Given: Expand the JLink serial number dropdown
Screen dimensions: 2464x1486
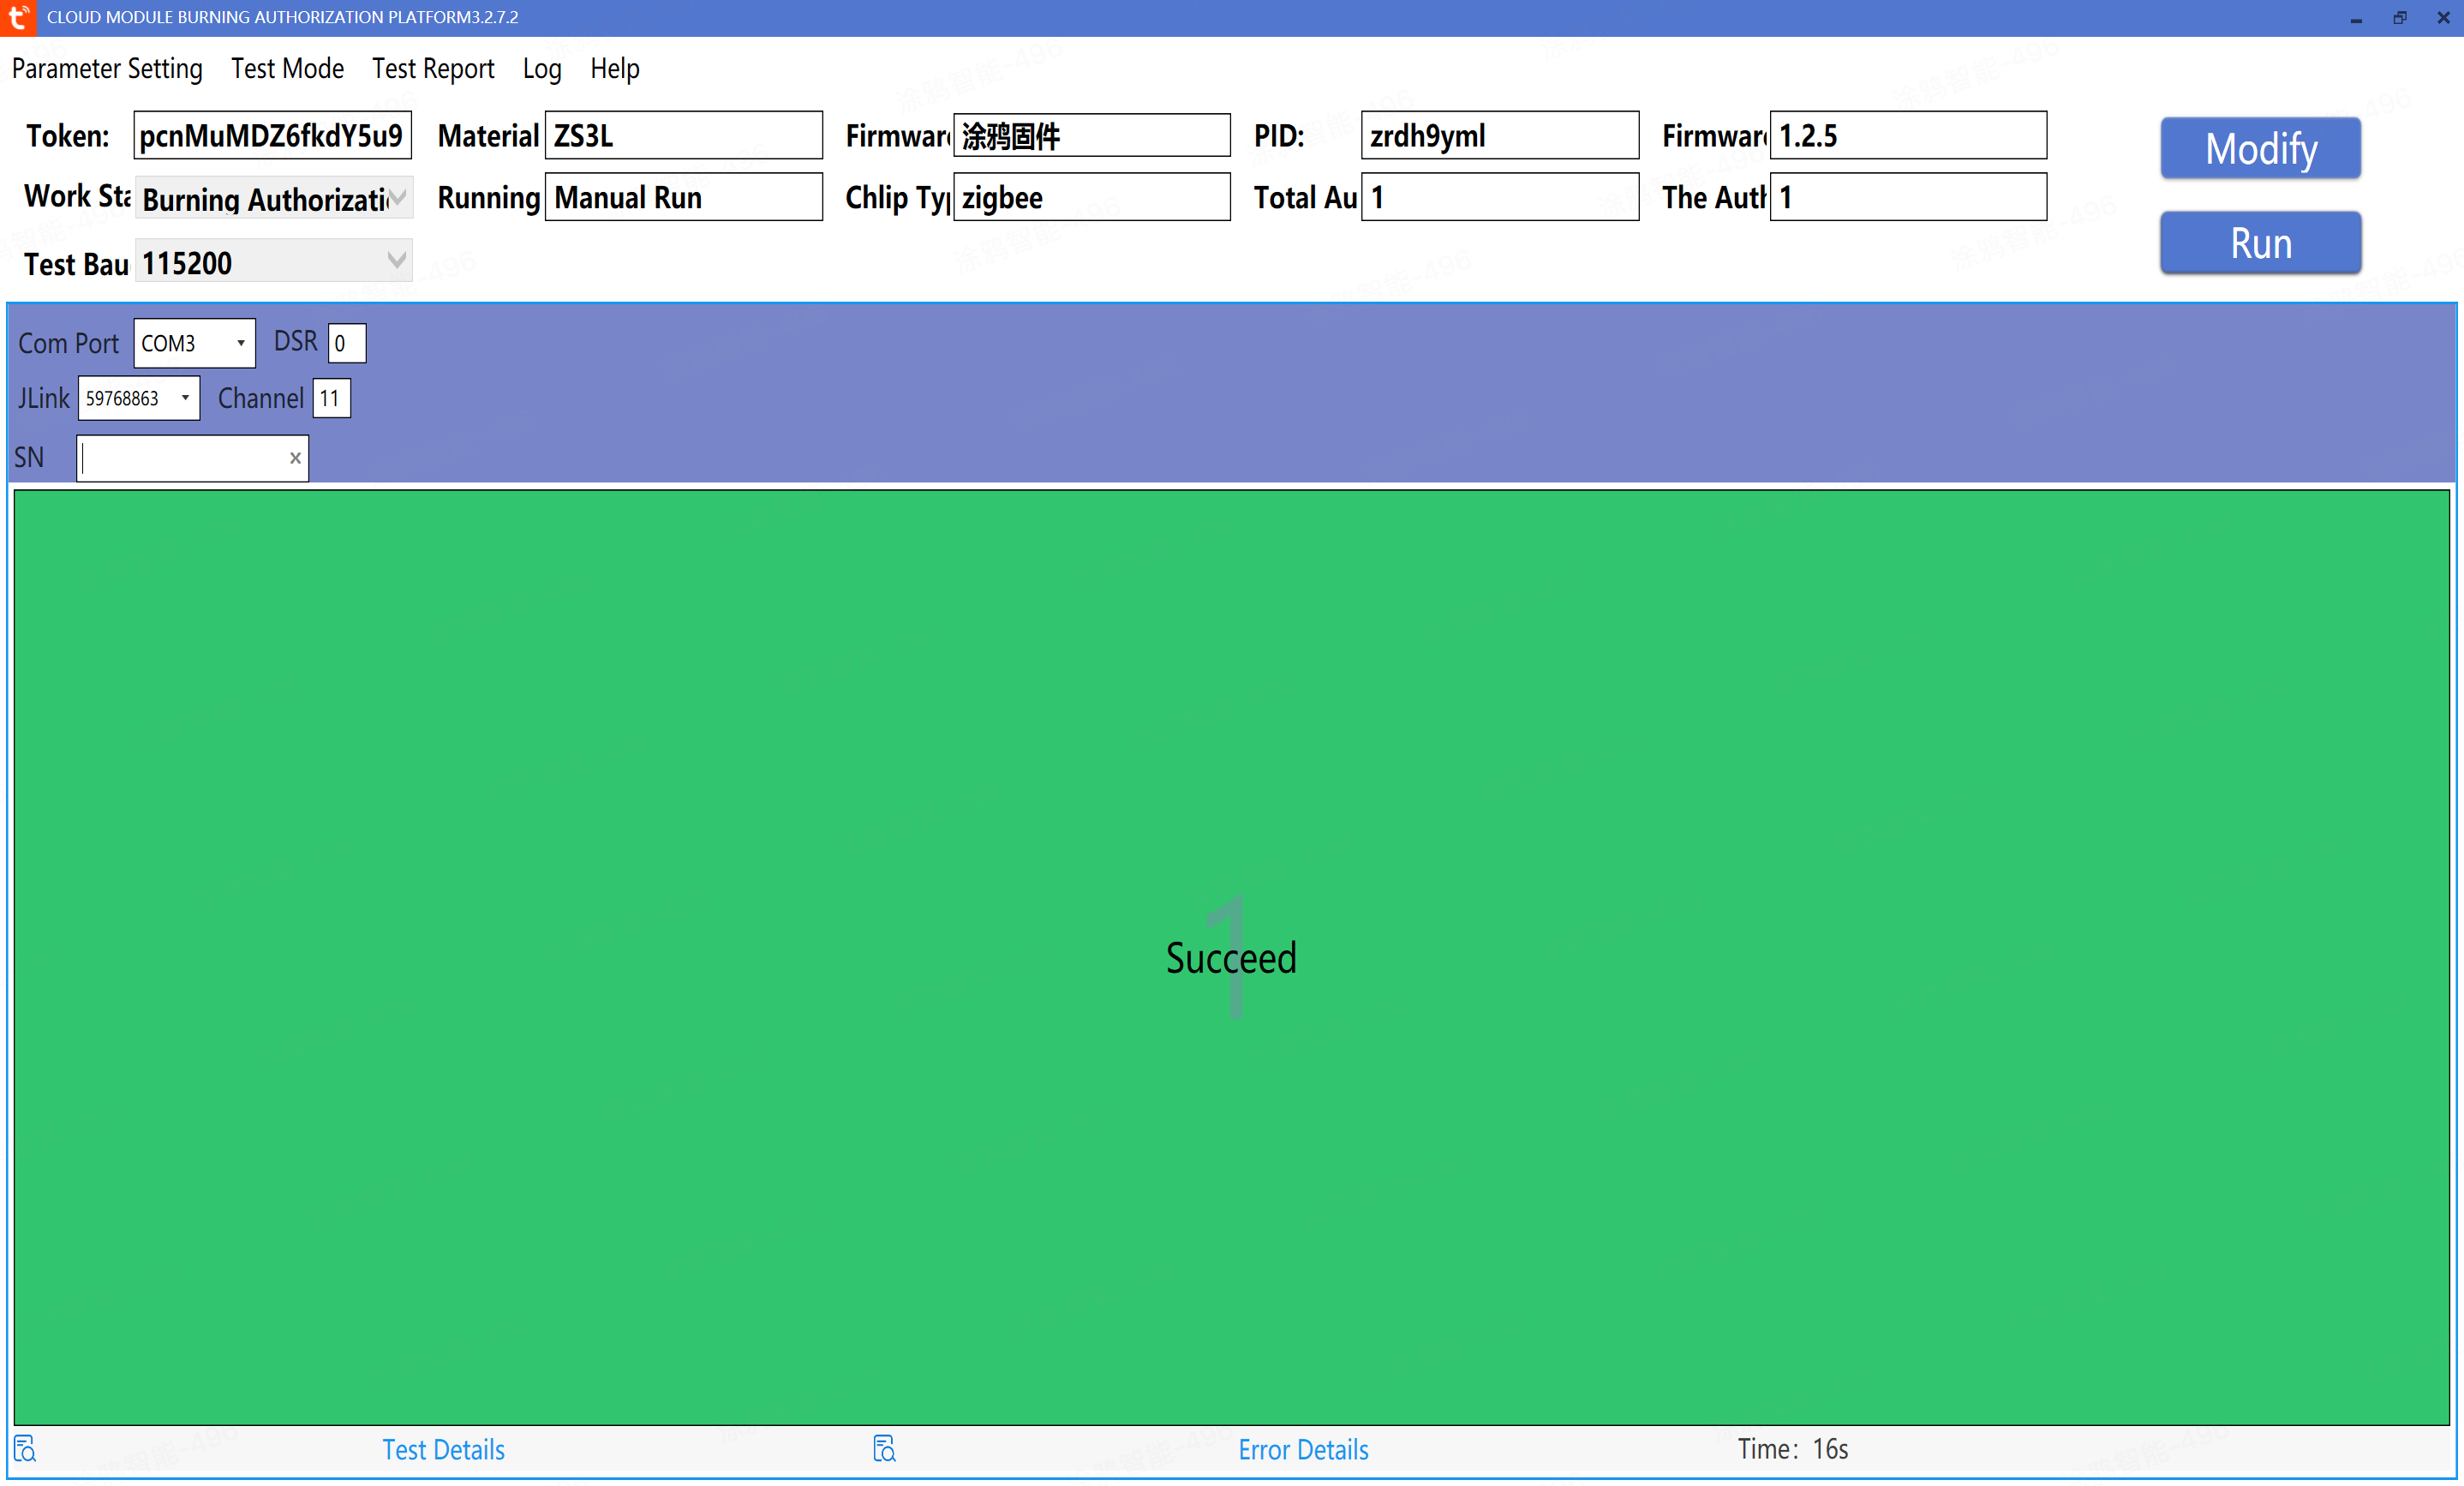Looking at the screenshot, I should (185, 398).
